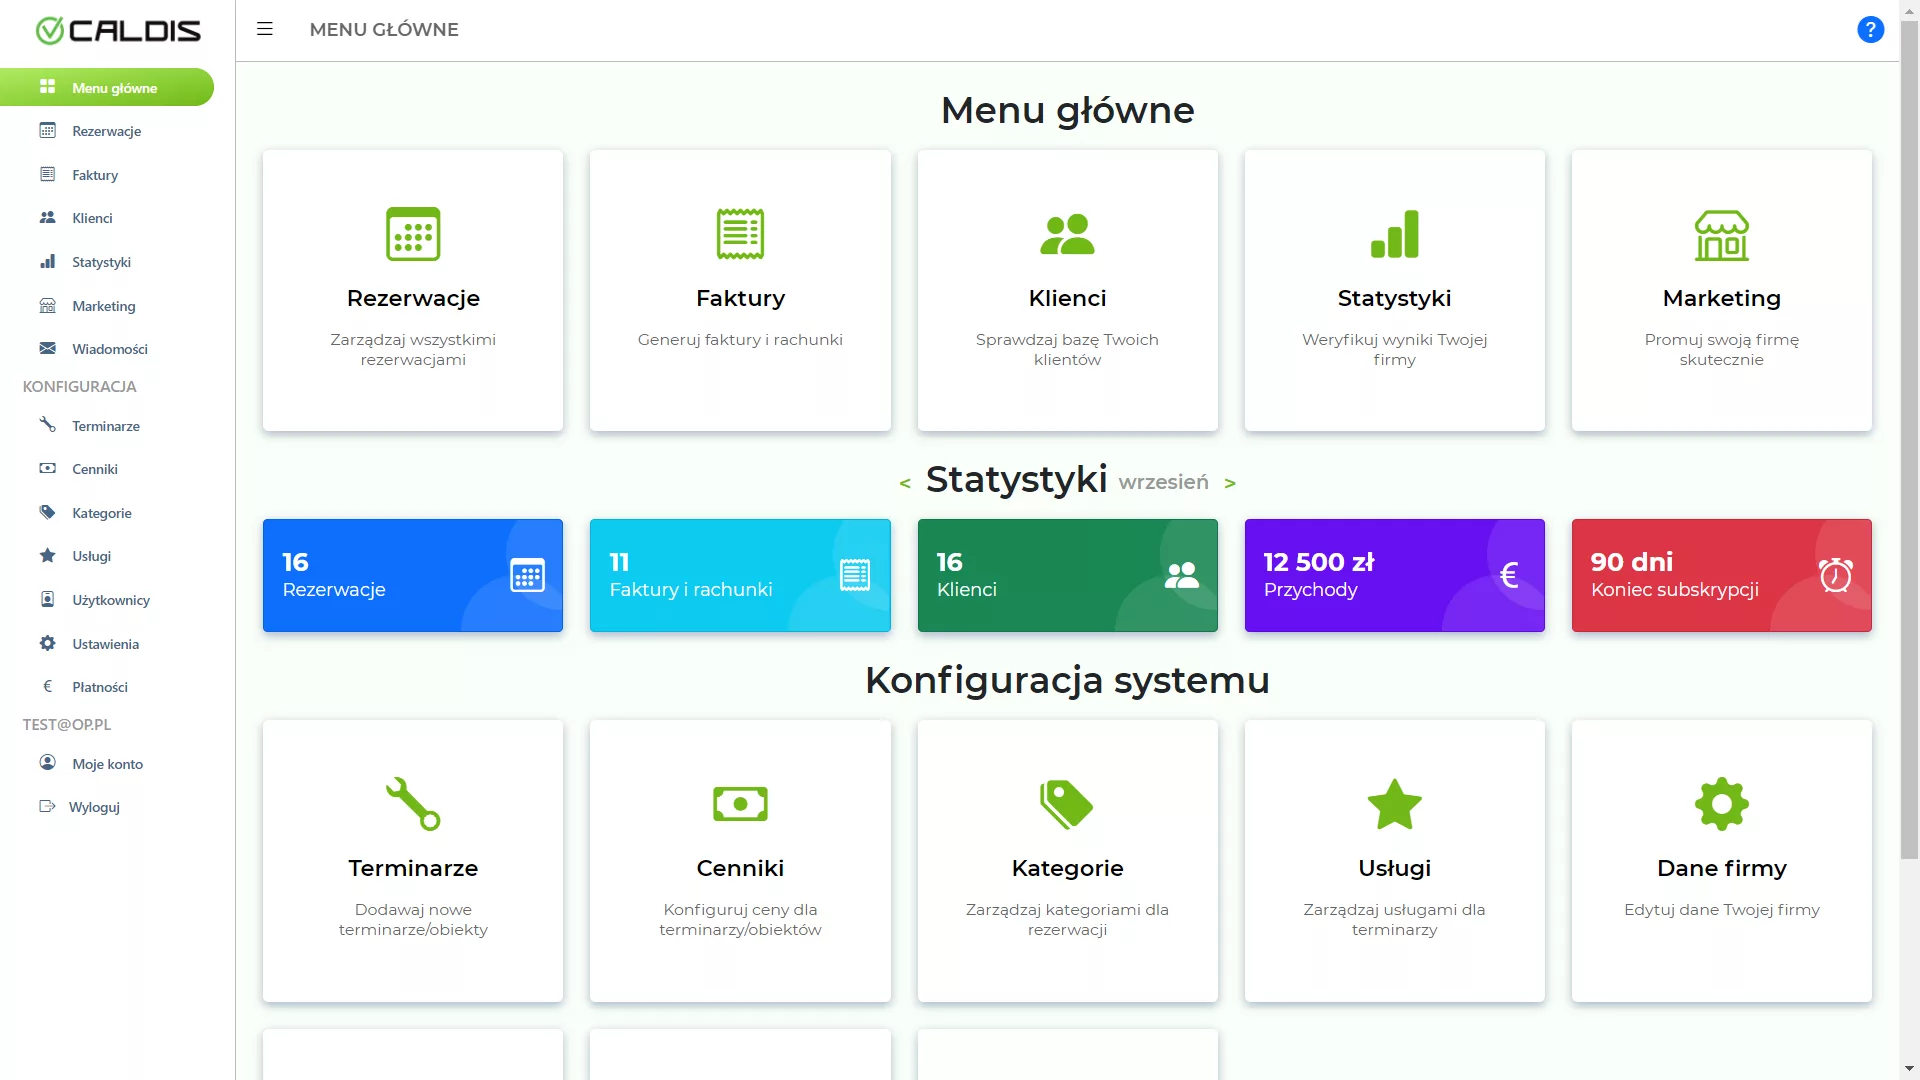The width and height of the screenshot is (1920, 1080).
Task: Go to previous month in Statystyki
Action: point(905,483)
